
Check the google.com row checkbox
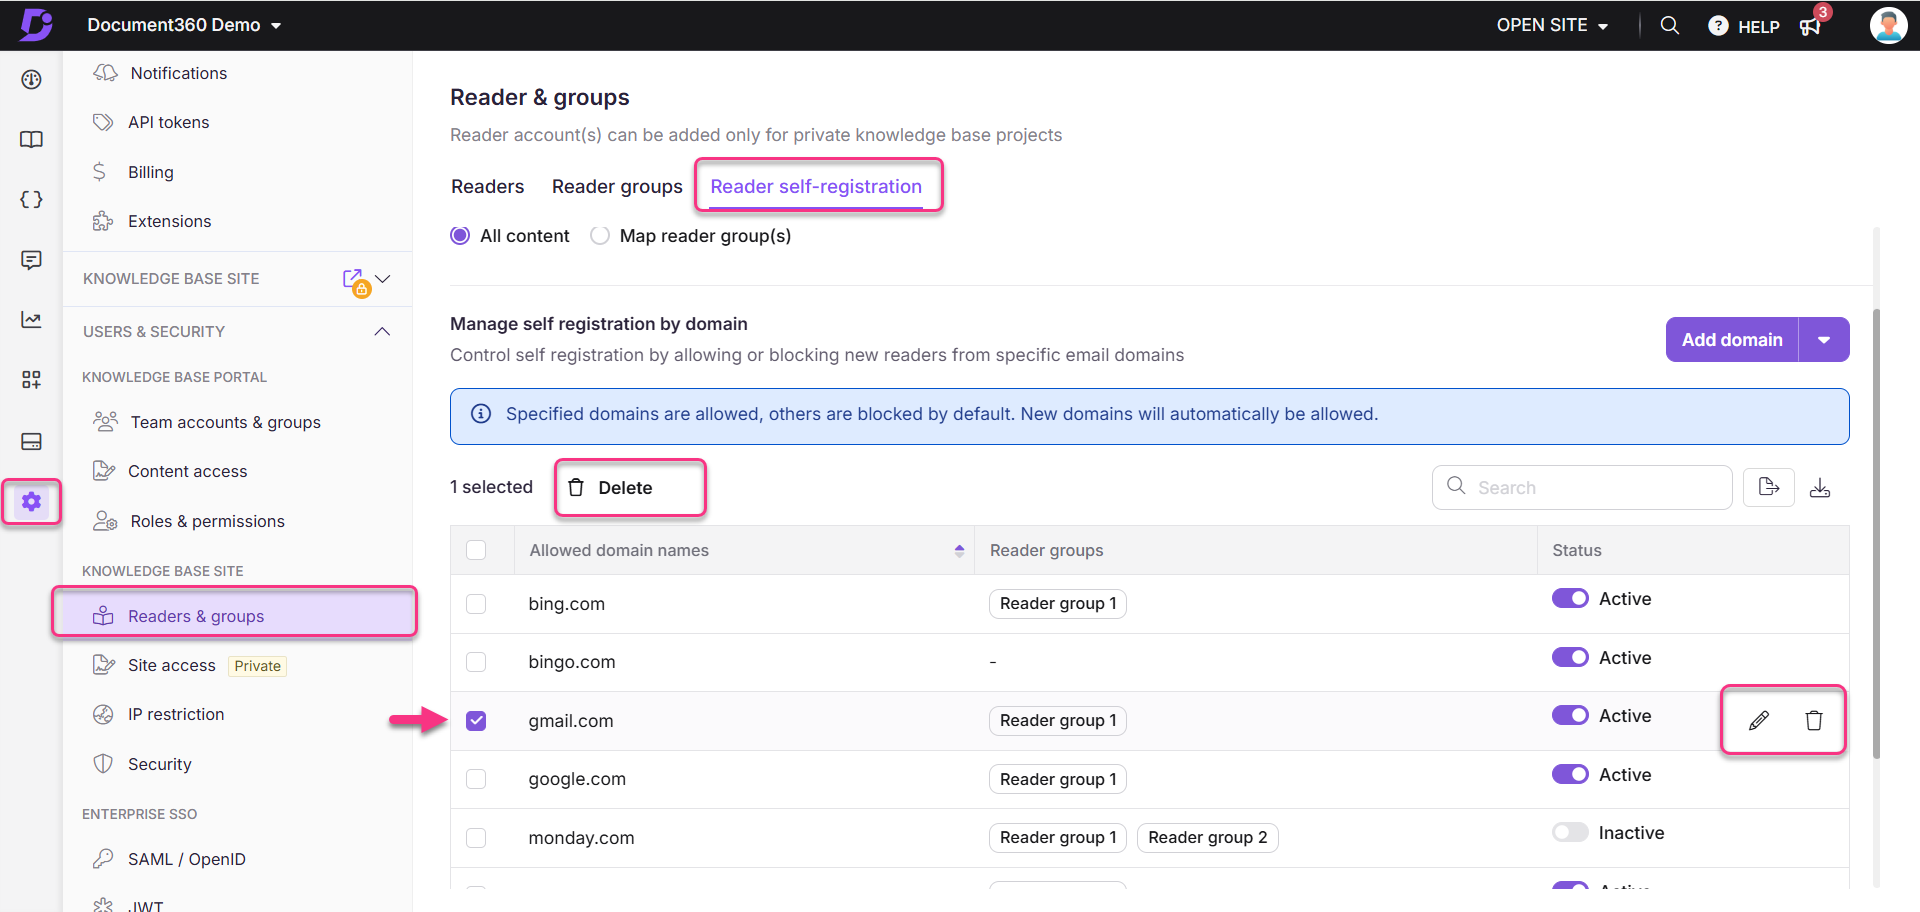pos(476,779)
